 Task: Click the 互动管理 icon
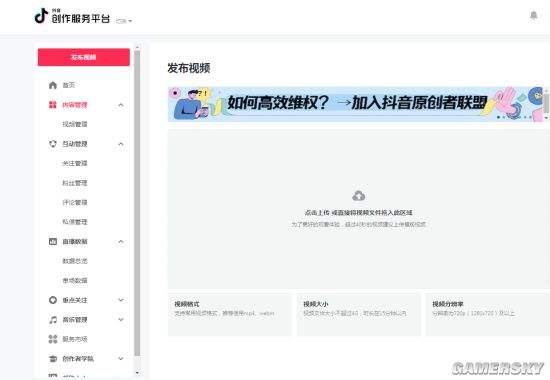pyautogui.click(x=53, y=144)
